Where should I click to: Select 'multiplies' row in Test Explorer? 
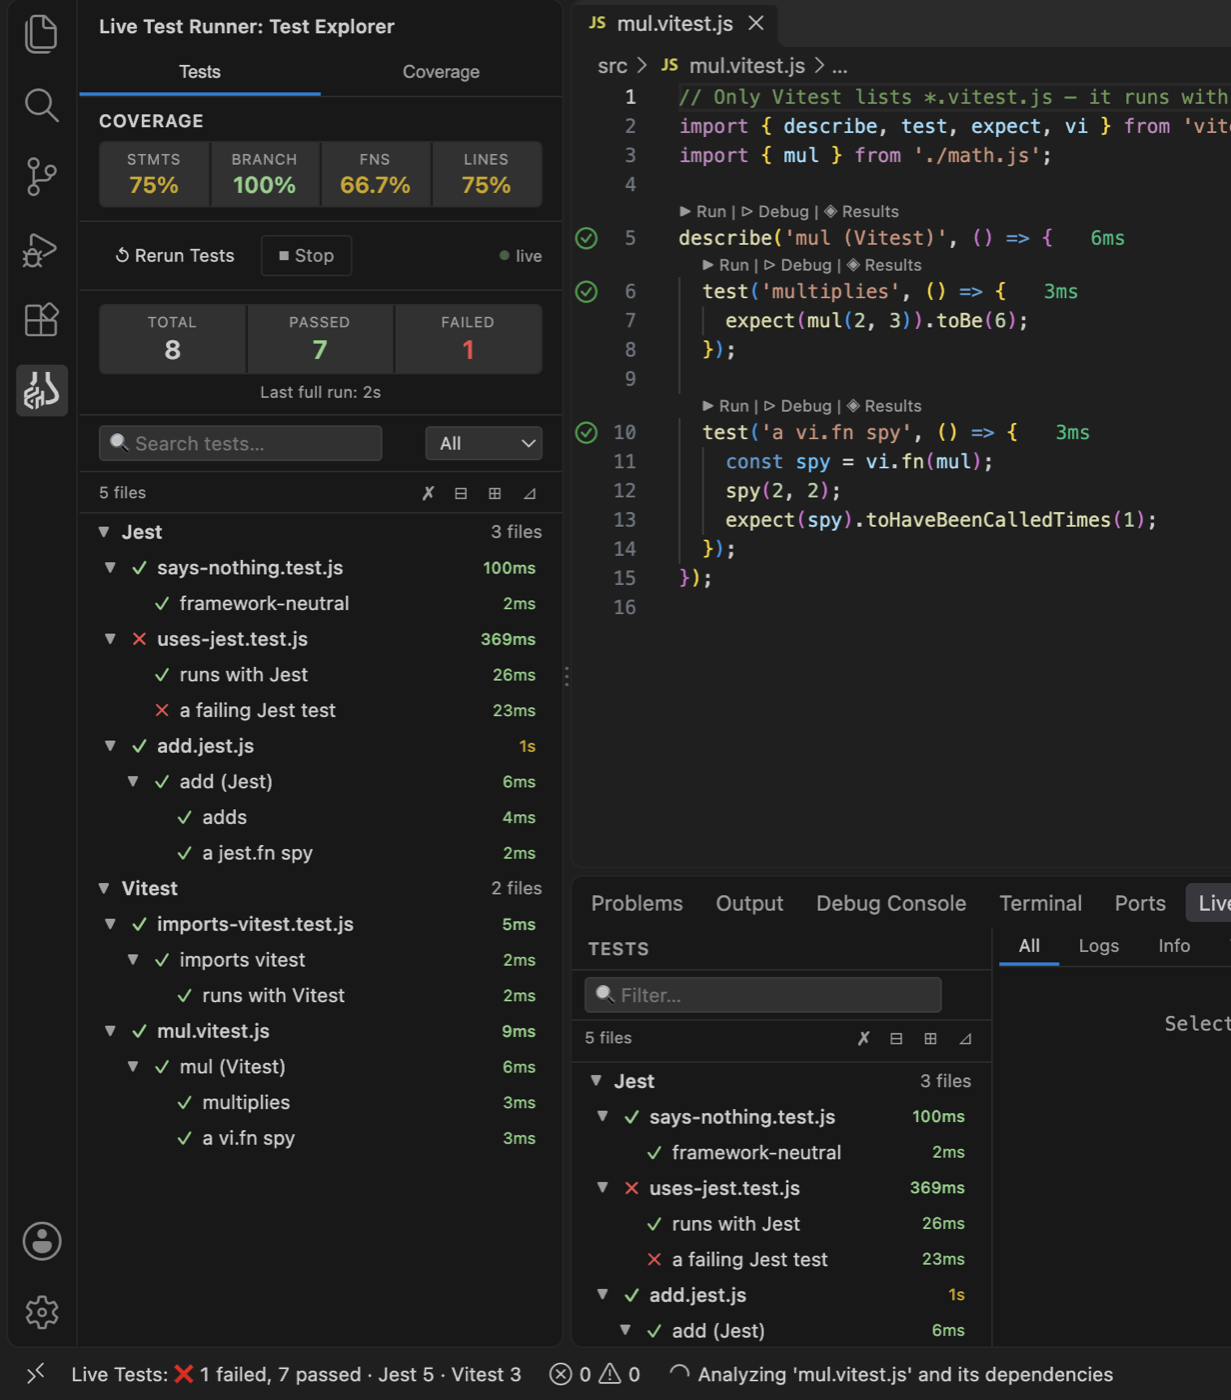pyautogui.click(x=320, y=1102)
